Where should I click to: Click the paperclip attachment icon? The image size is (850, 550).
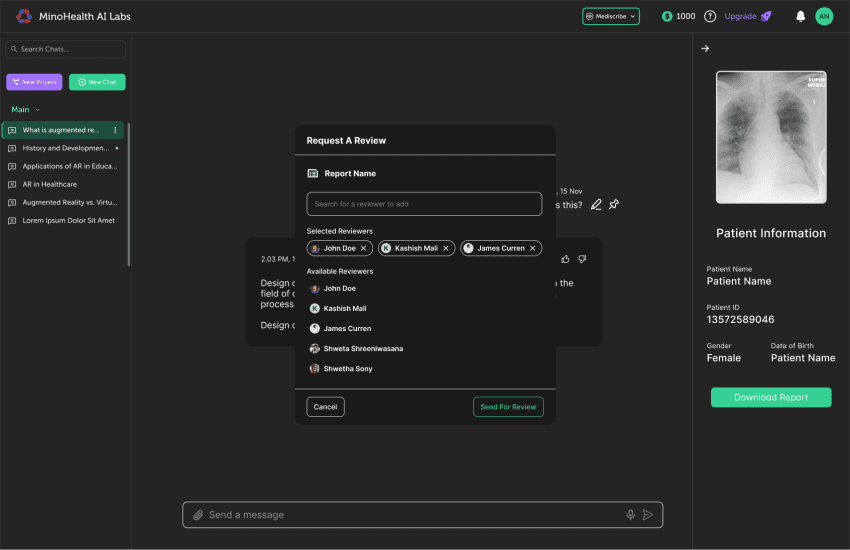pos(198,515)
